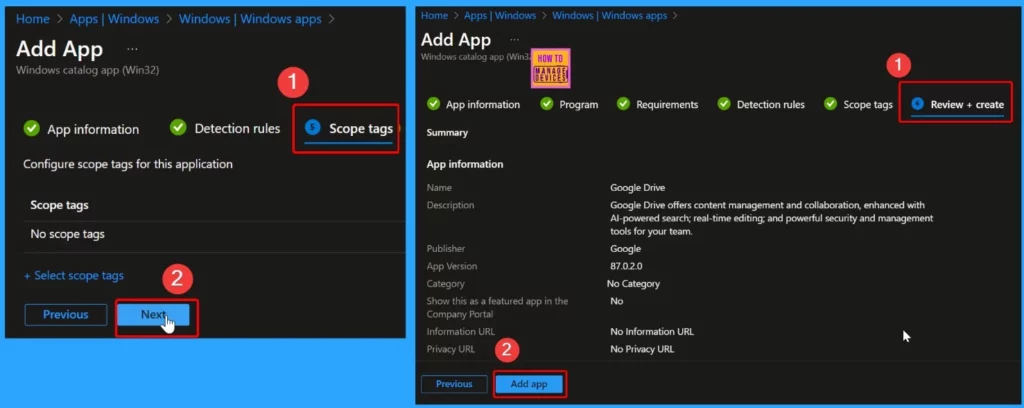Click 'Windows | Windows apps' breadcrumb in left panel
This screenshot has width=1024, height=408.
pos(250,19)
